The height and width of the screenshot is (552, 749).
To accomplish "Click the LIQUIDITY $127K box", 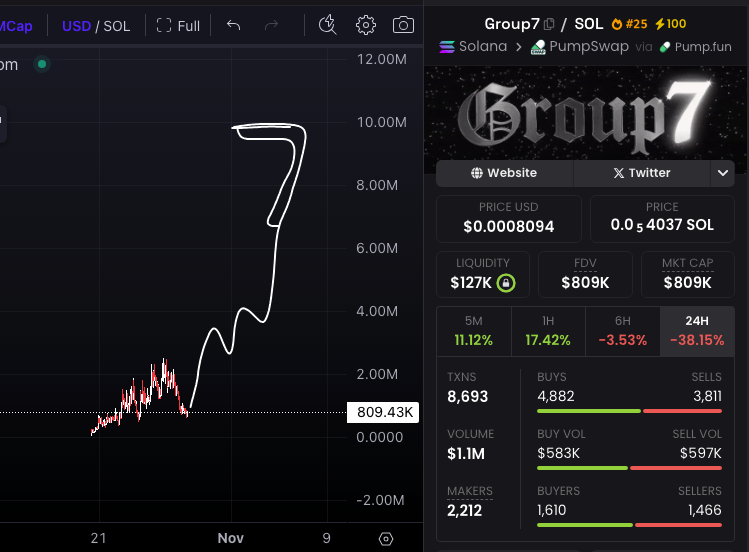I will (483, 275).
